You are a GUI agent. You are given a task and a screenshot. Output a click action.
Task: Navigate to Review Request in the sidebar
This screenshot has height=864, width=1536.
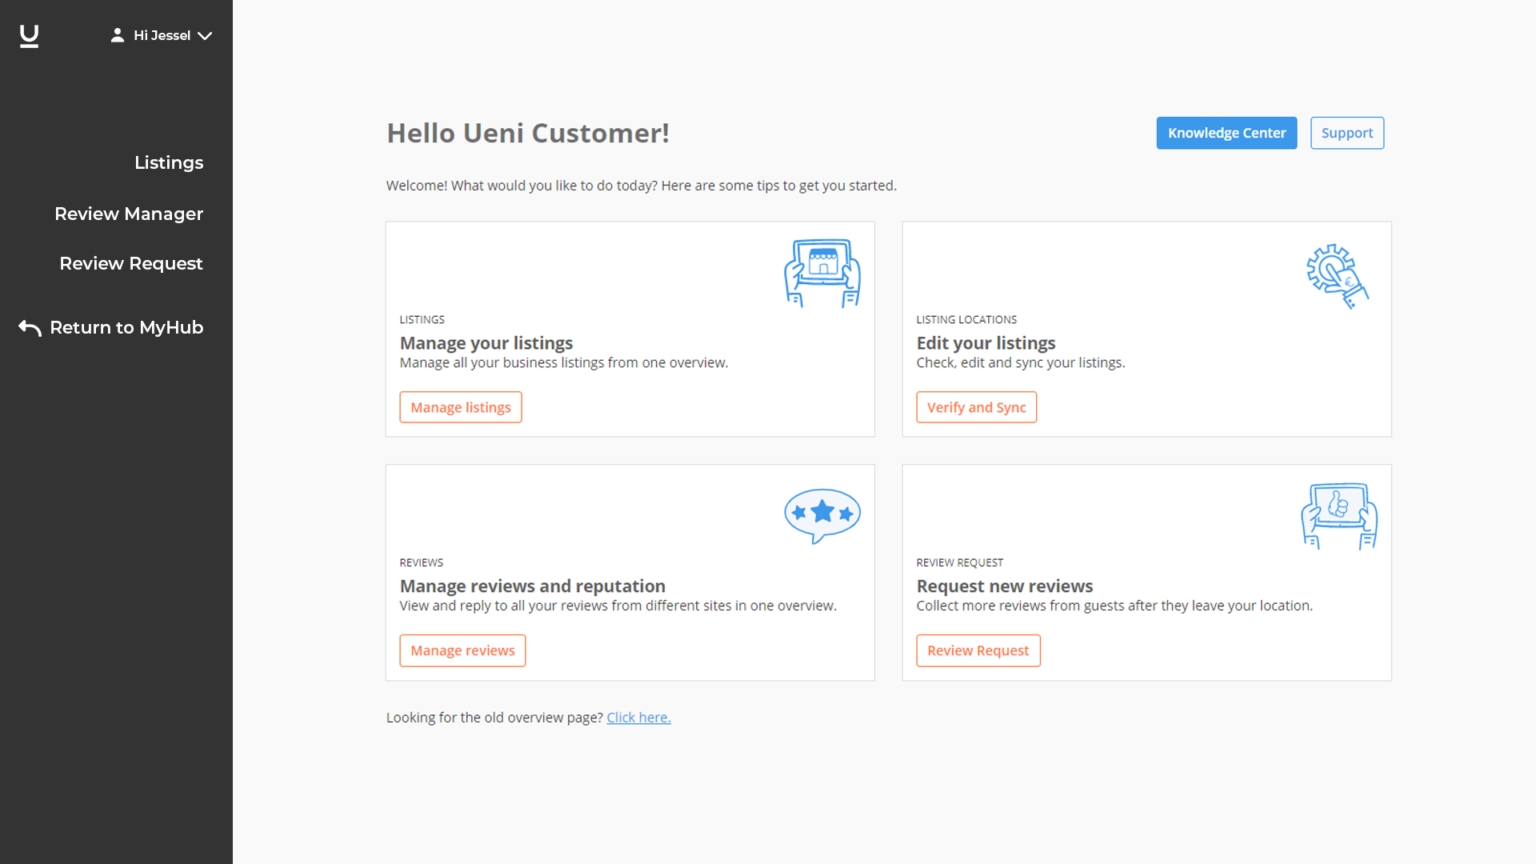click(131, 263)
